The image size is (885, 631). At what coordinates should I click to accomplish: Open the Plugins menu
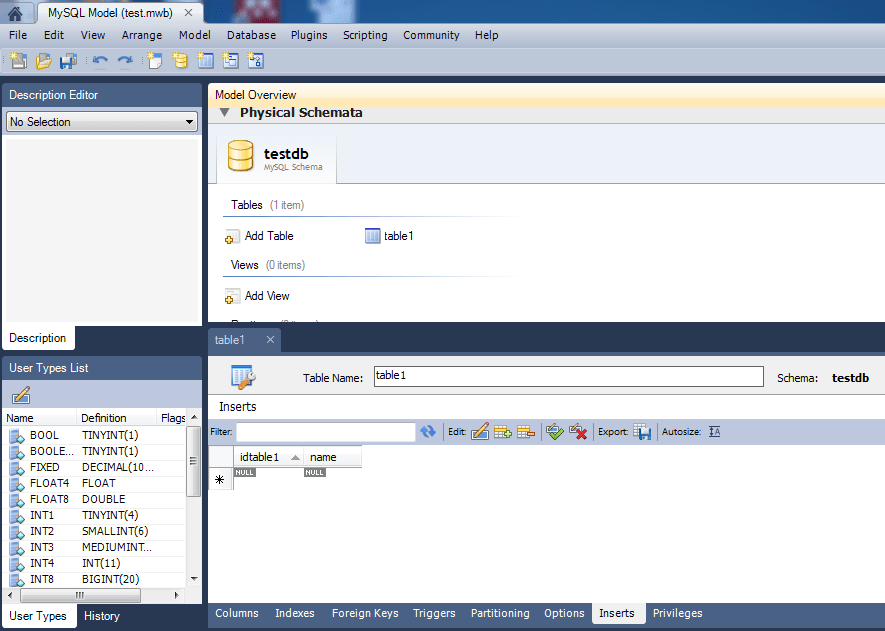pyautogui.click(x=309, y=35)
